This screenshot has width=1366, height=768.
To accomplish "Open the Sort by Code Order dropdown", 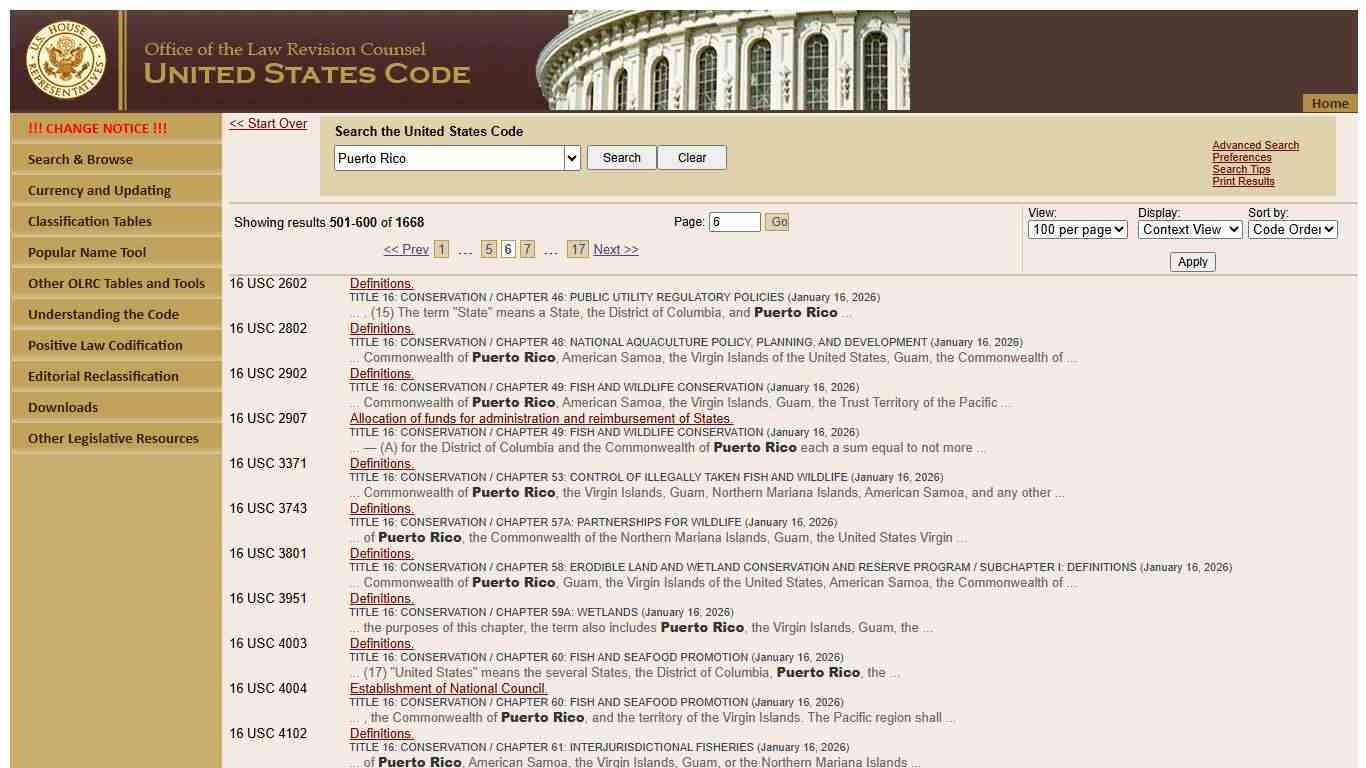I will [x=1292, y=230].
